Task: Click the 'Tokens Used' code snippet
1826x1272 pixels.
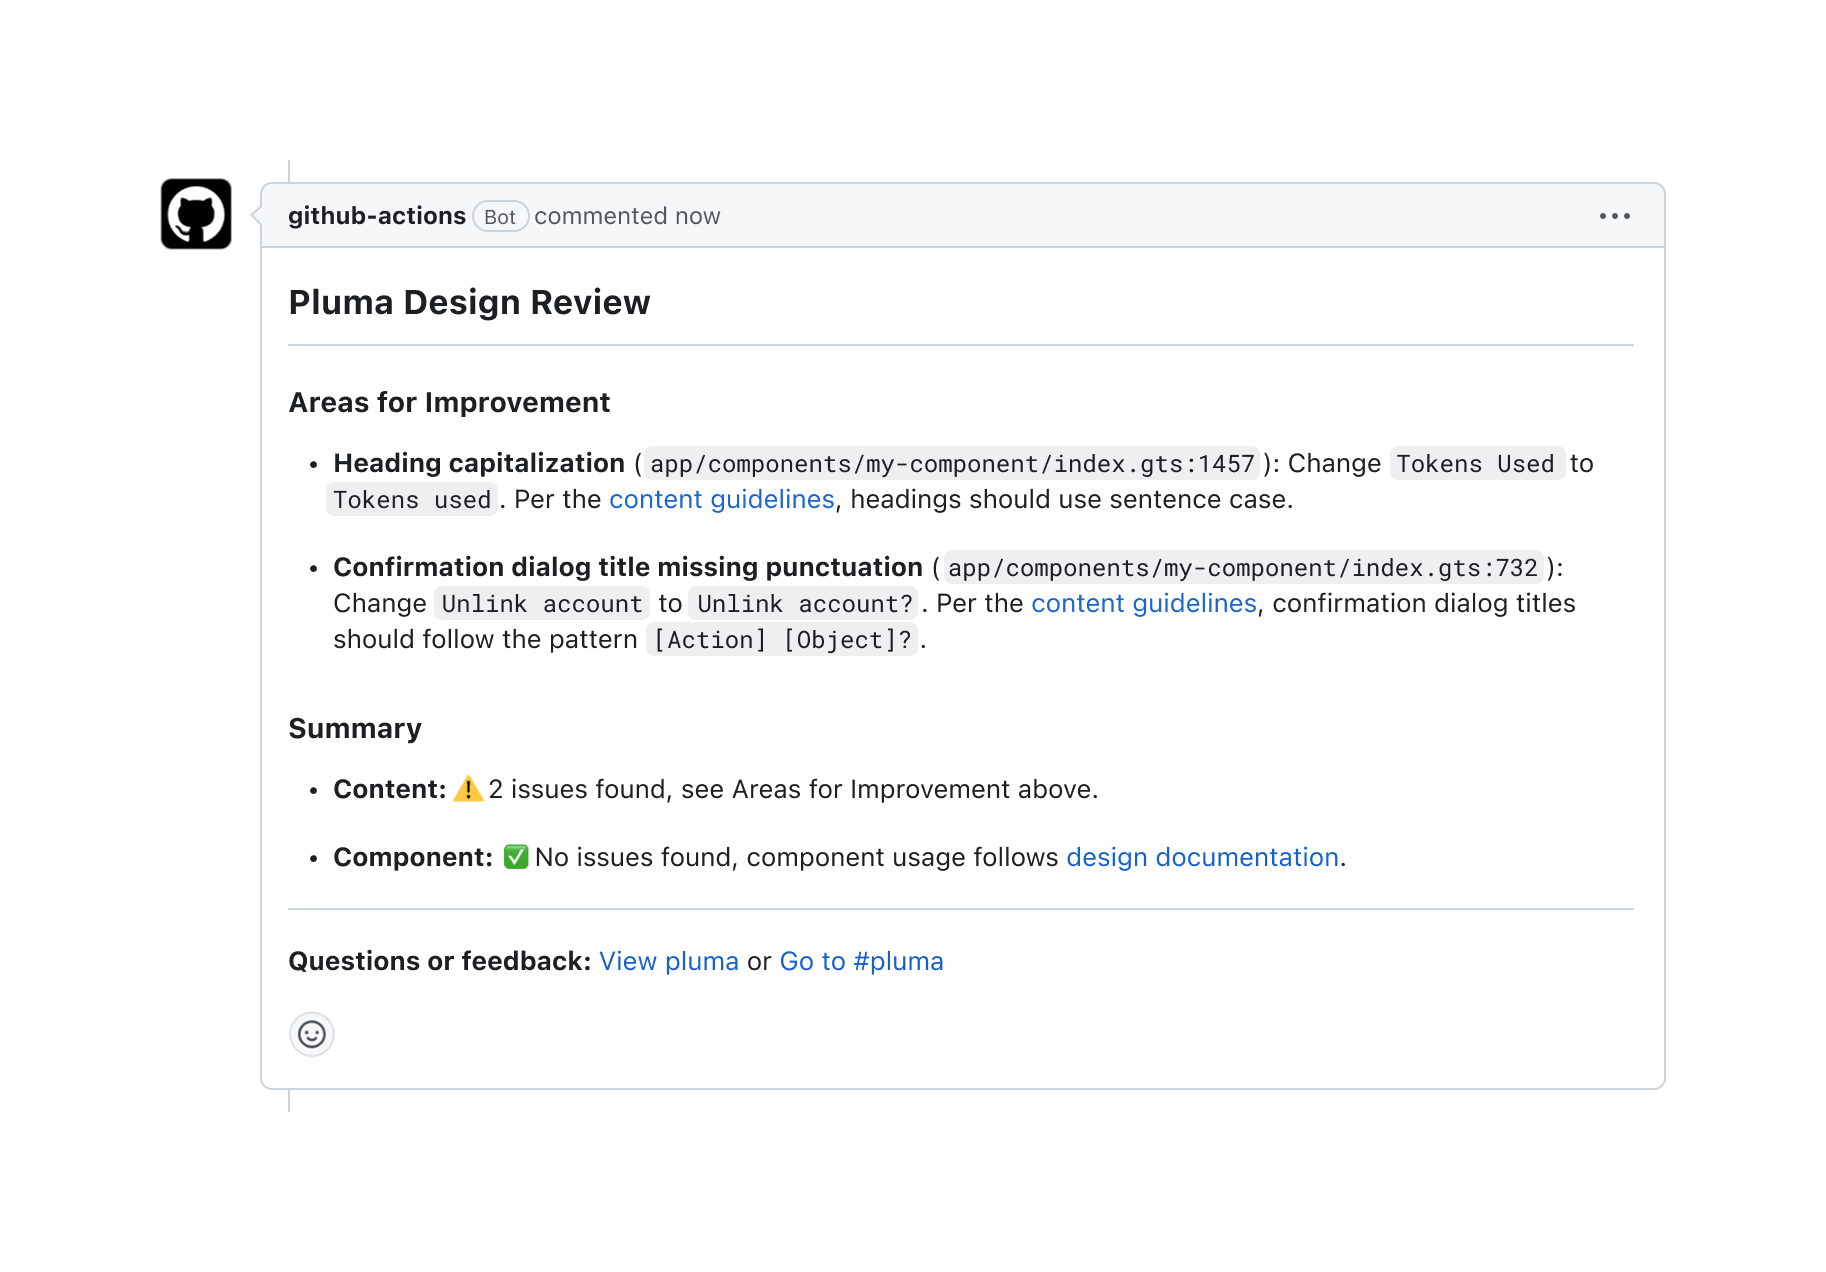Action: point(1476,464)
